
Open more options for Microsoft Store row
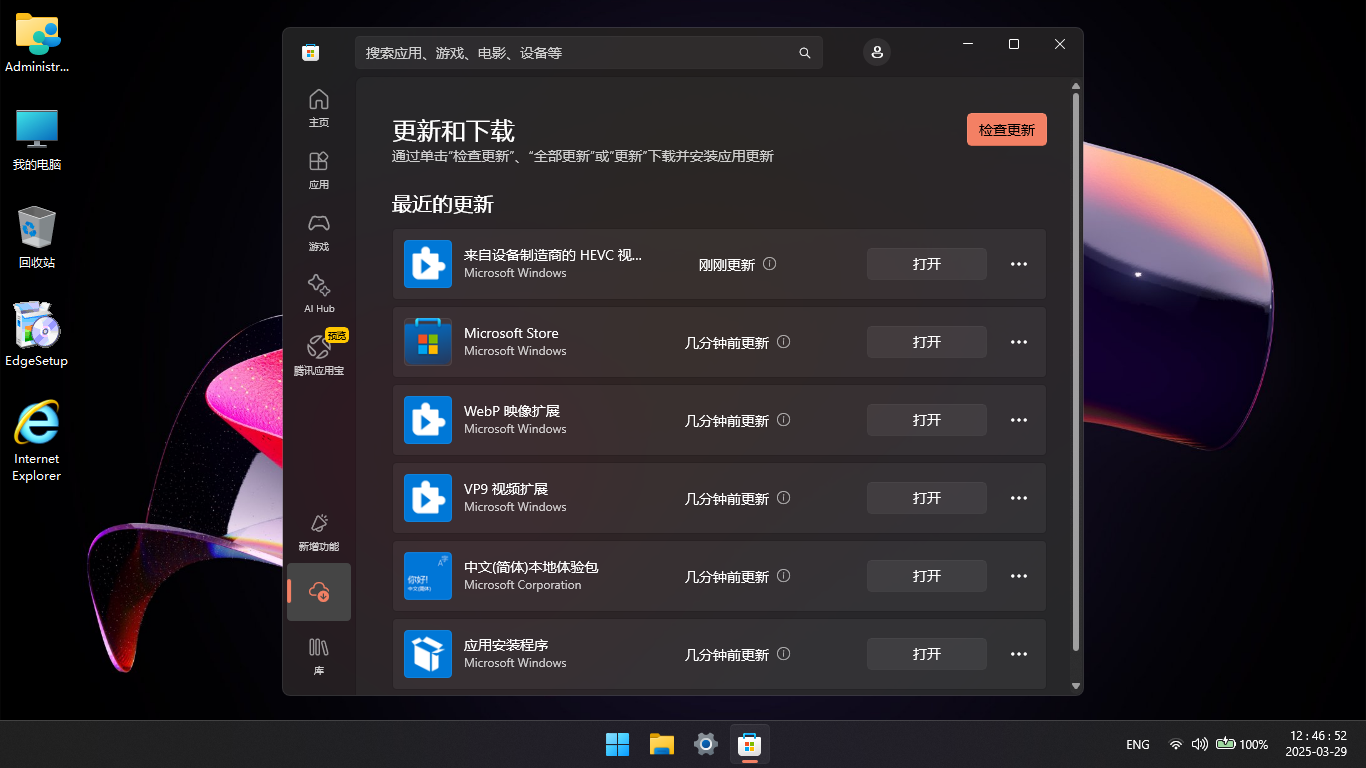[1019, 342]
